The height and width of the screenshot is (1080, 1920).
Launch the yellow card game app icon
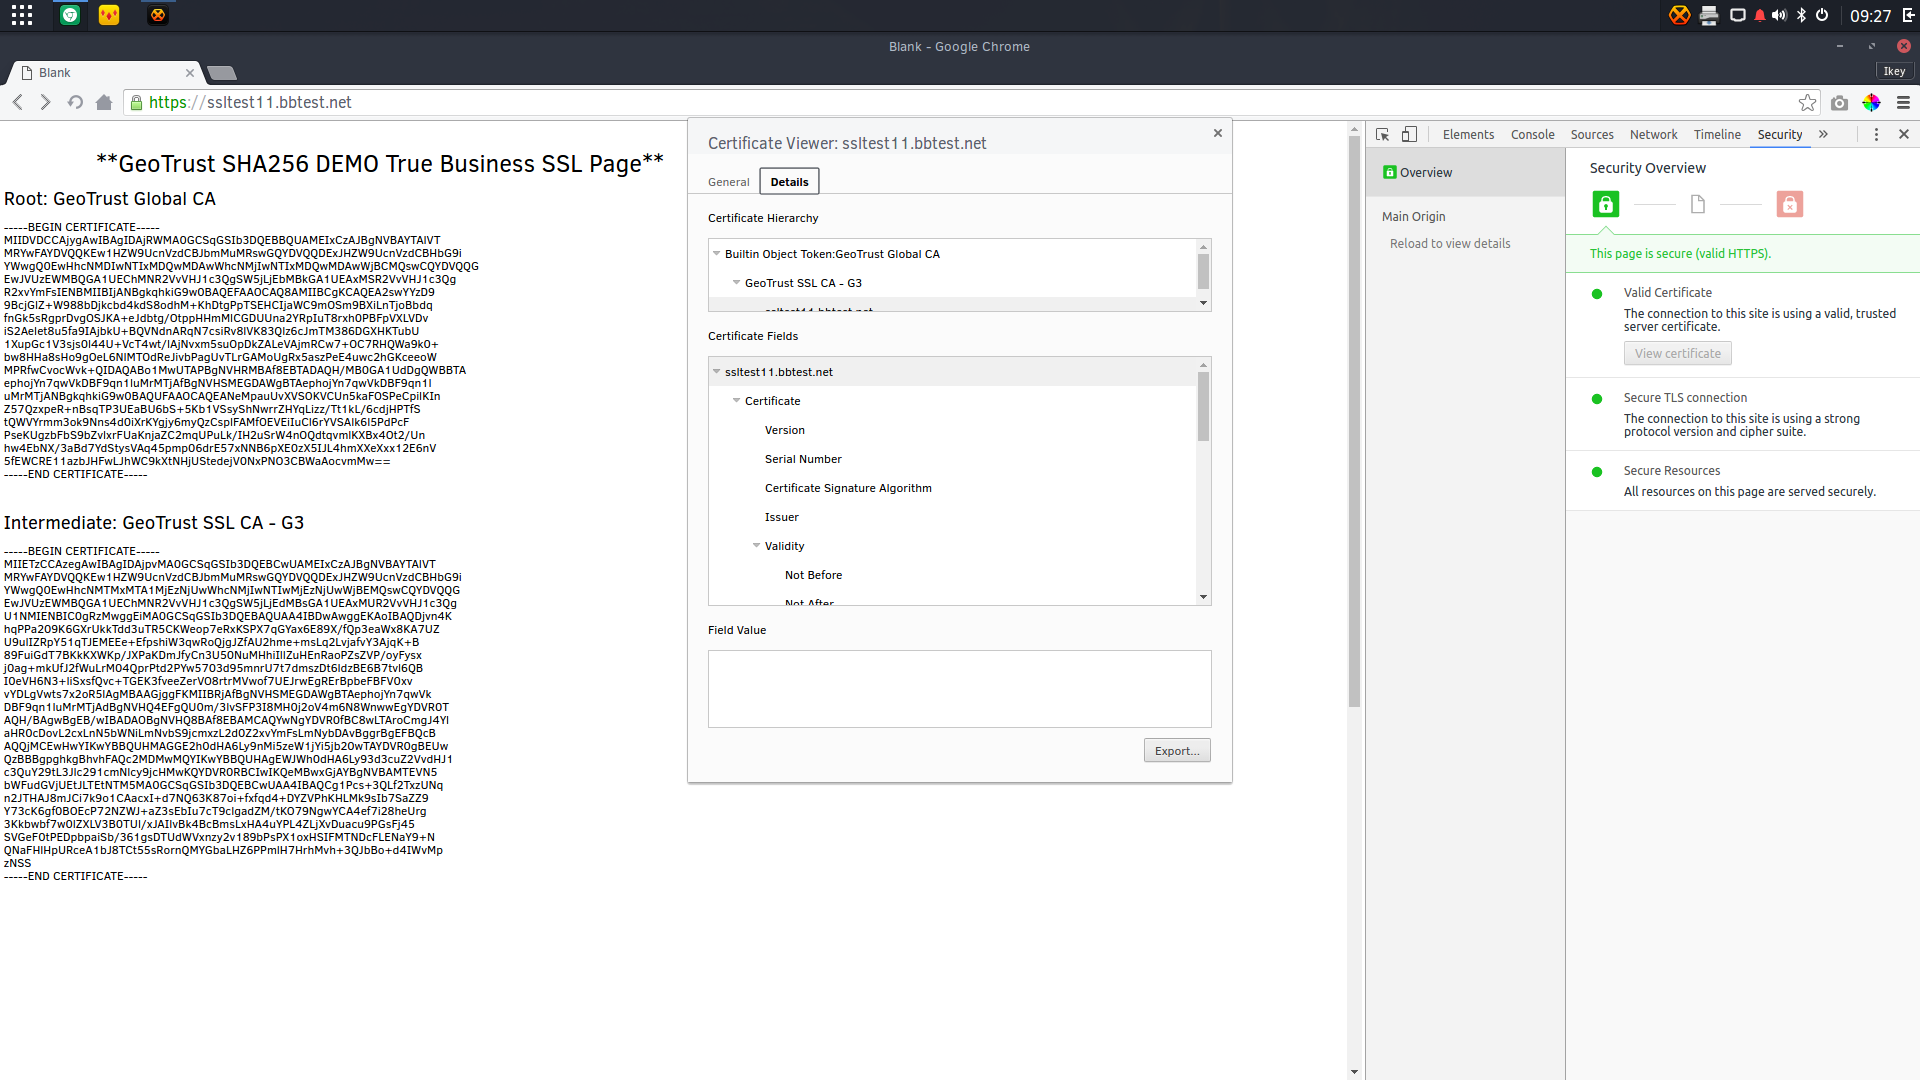tap(110, 15)
